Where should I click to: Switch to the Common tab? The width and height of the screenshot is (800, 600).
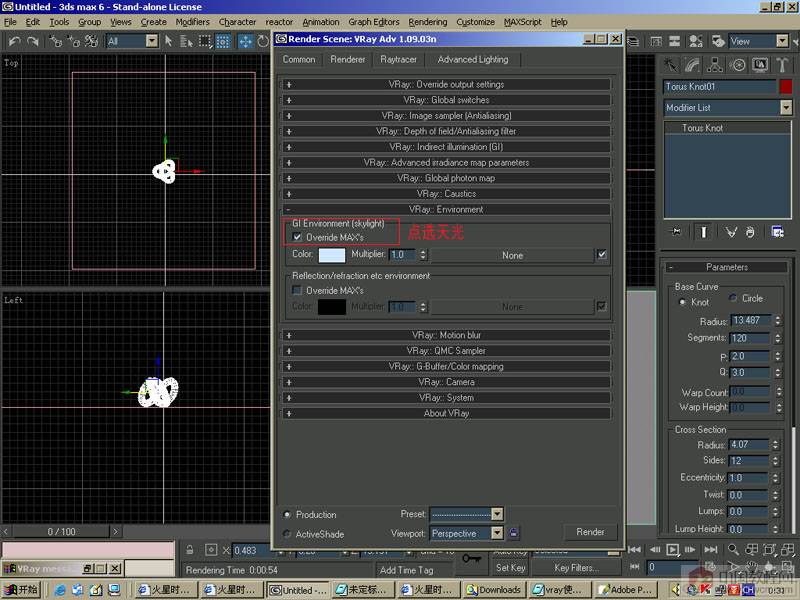point(299,59)
